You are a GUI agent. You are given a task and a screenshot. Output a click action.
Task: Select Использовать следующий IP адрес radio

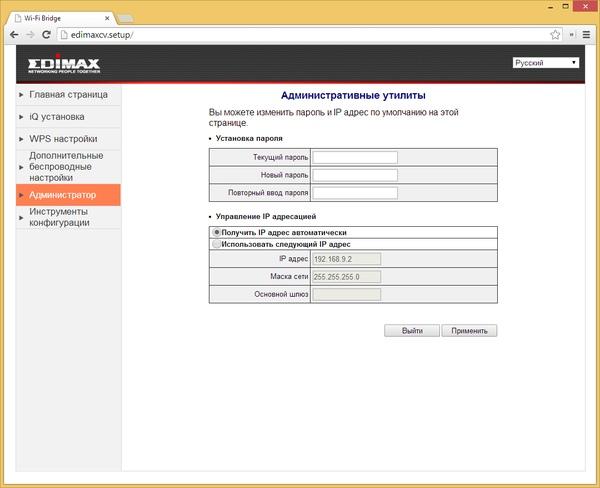tap(217, 244)
